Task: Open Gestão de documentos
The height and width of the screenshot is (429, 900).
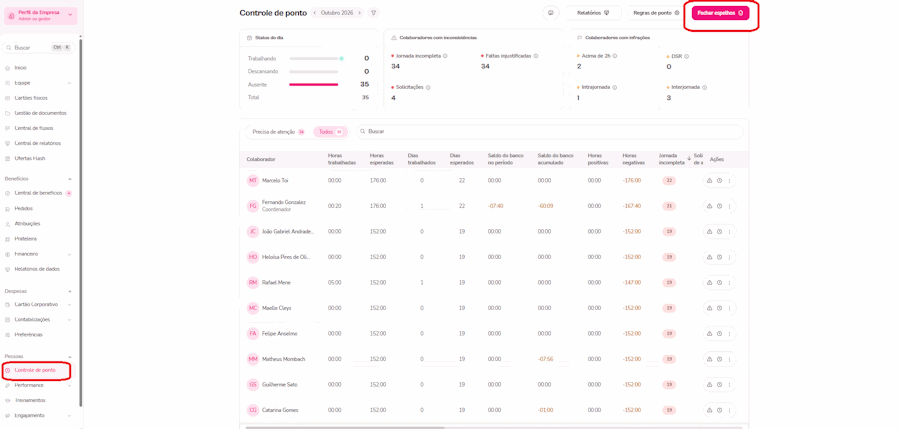Action: (40, 113)
